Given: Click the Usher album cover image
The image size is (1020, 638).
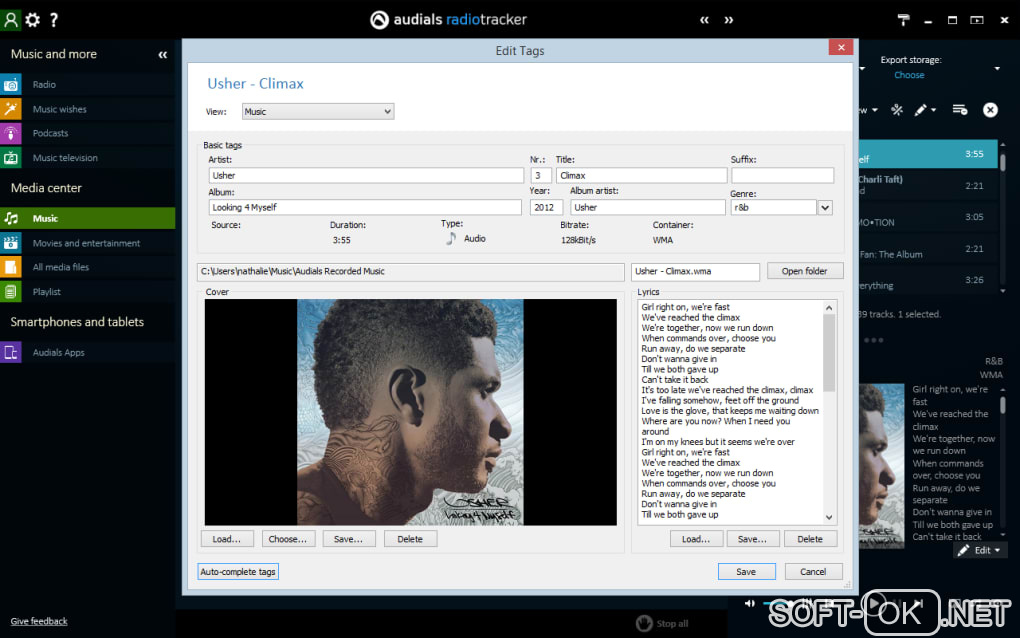Looking at the screenshot, I should point(410,412).
